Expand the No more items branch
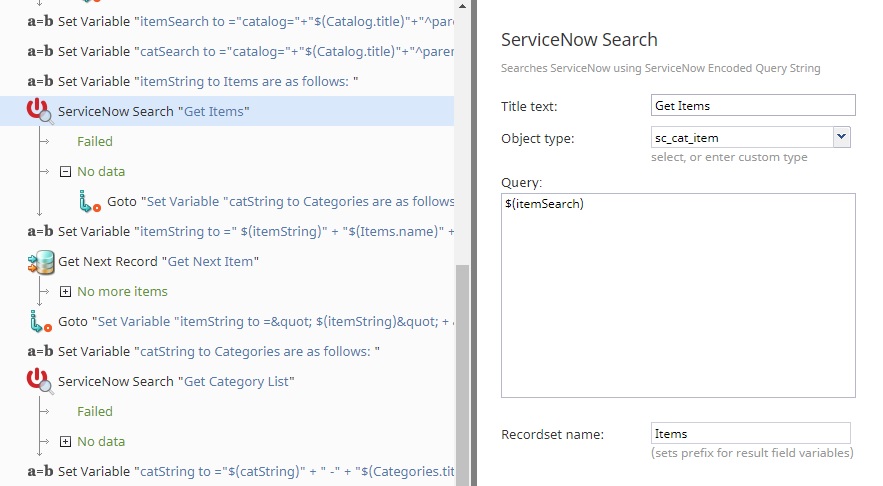 coord(65,291)
